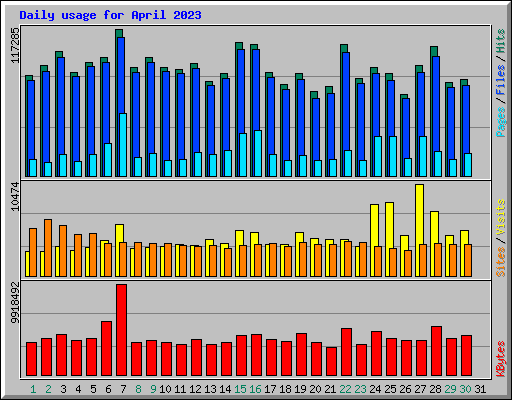Click the red KBytes bar for day 22

(347, 352)
